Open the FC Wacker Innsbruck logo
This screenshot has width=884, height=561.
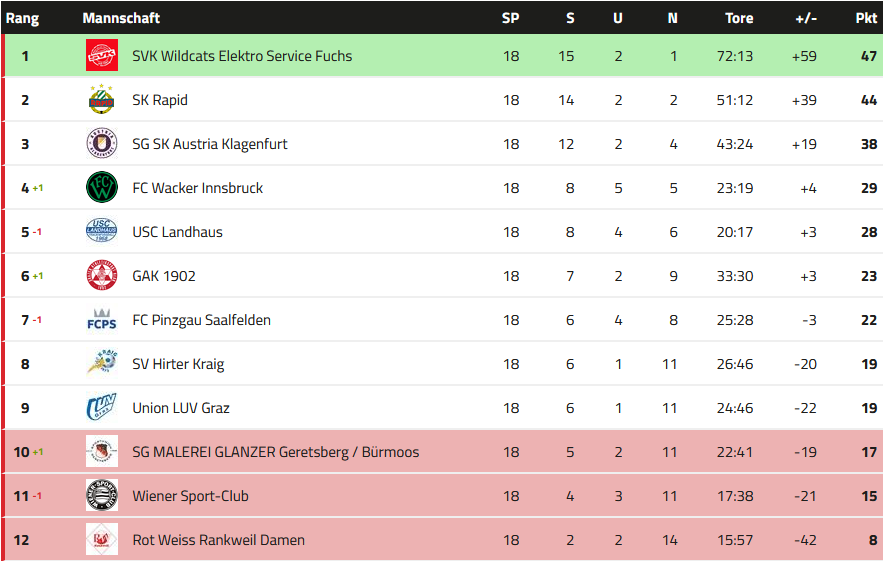[x=101, y=188]
